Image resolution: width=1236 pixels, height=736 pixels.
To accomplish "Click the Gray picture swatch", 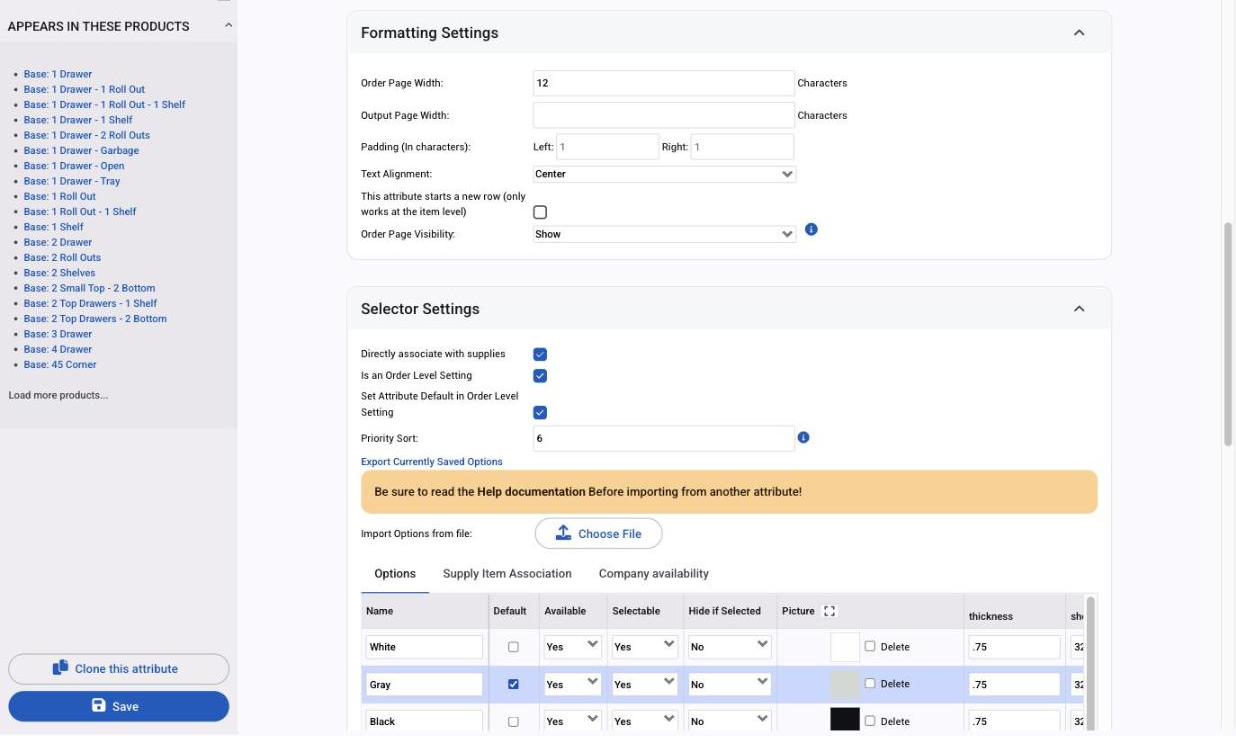I will (845, 684).
